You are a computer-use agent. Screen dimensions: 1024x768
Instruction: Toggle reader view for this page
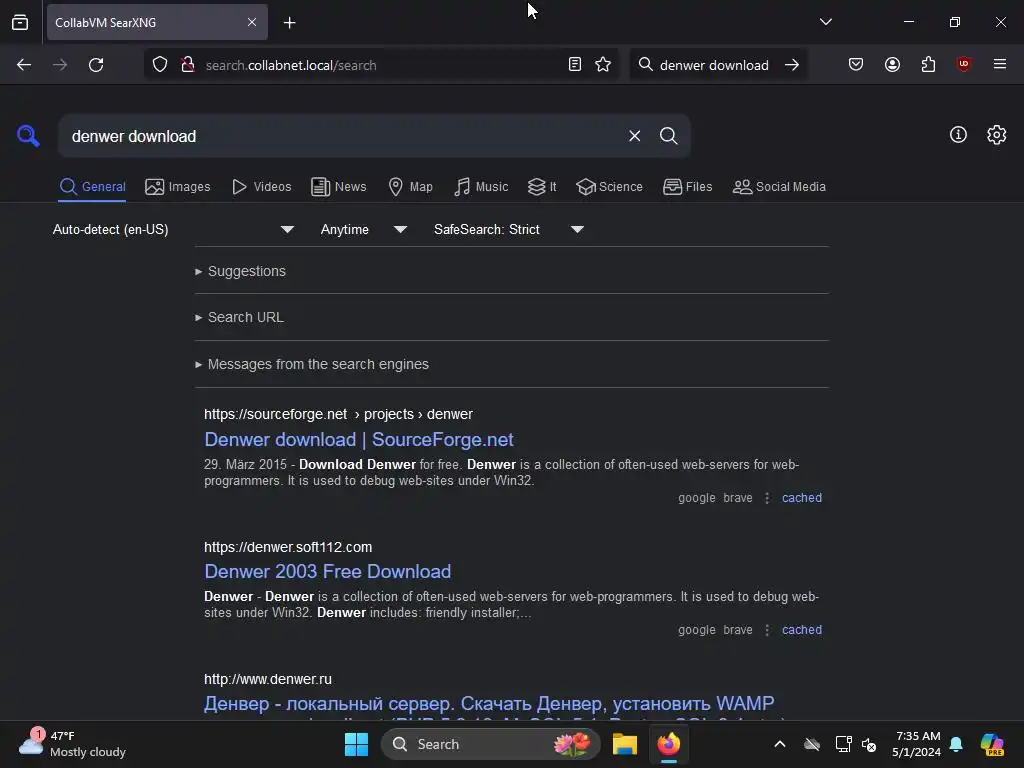tap(575, 65)
